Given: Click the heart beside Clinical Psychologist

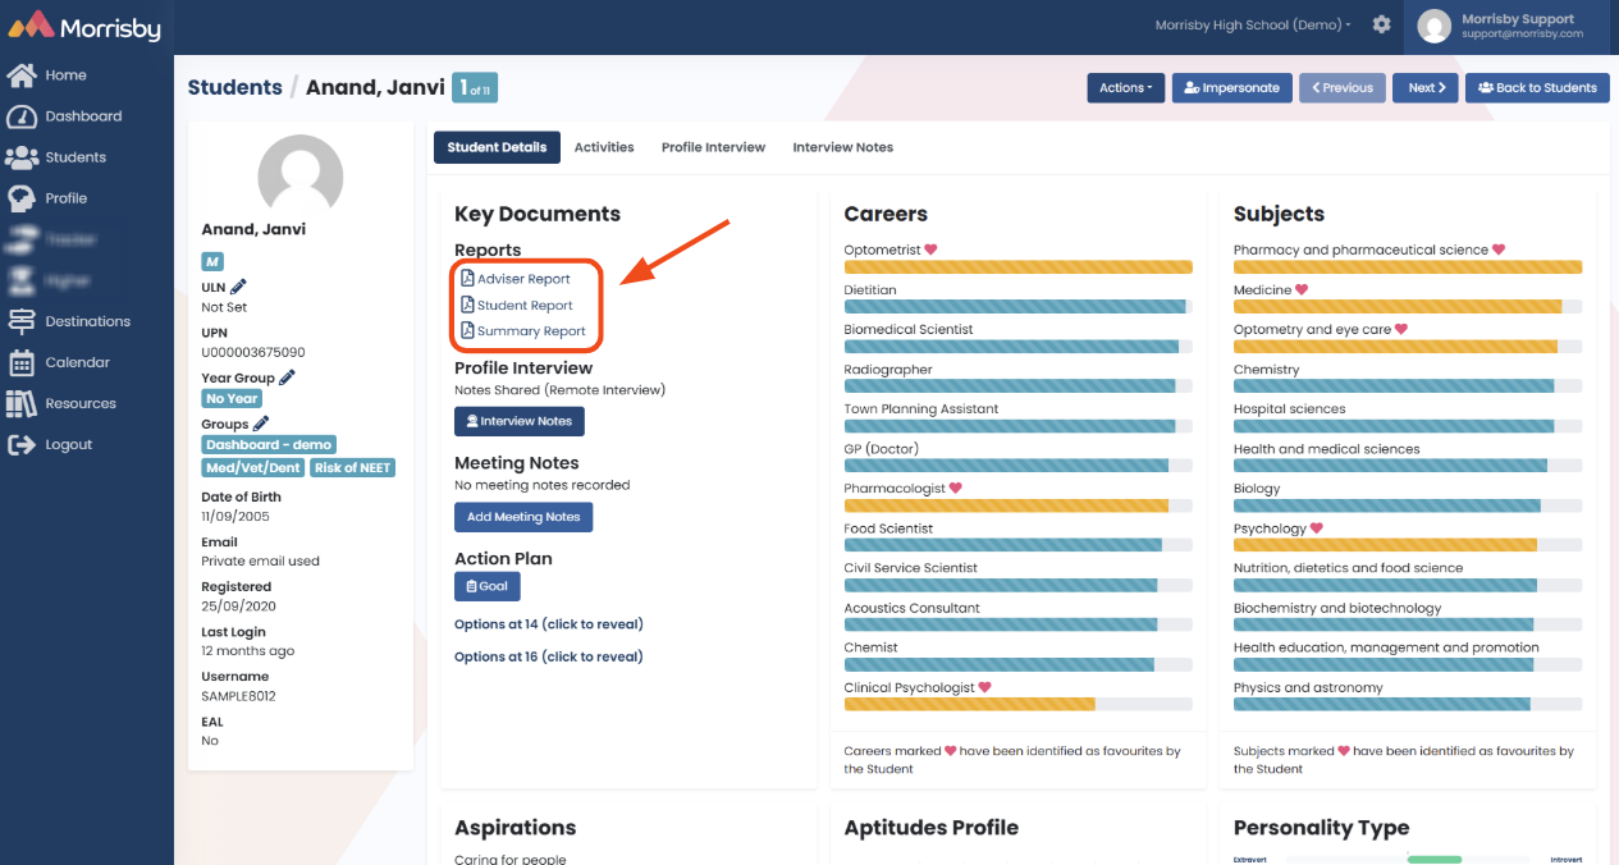Looking at the screenshot, I should (x=985, y=687).
